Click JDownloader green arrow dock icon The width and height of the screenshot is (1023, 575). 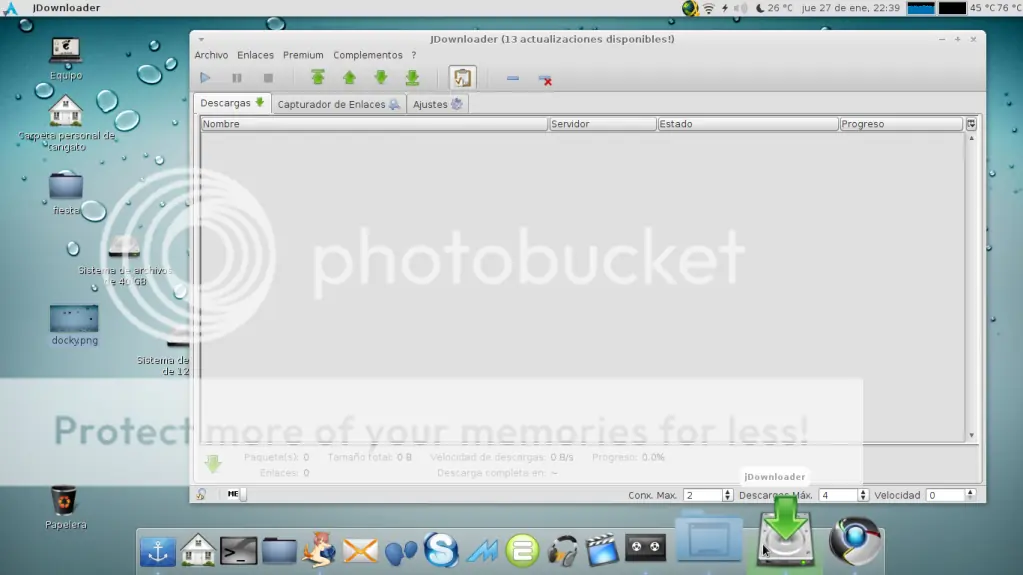786,533
